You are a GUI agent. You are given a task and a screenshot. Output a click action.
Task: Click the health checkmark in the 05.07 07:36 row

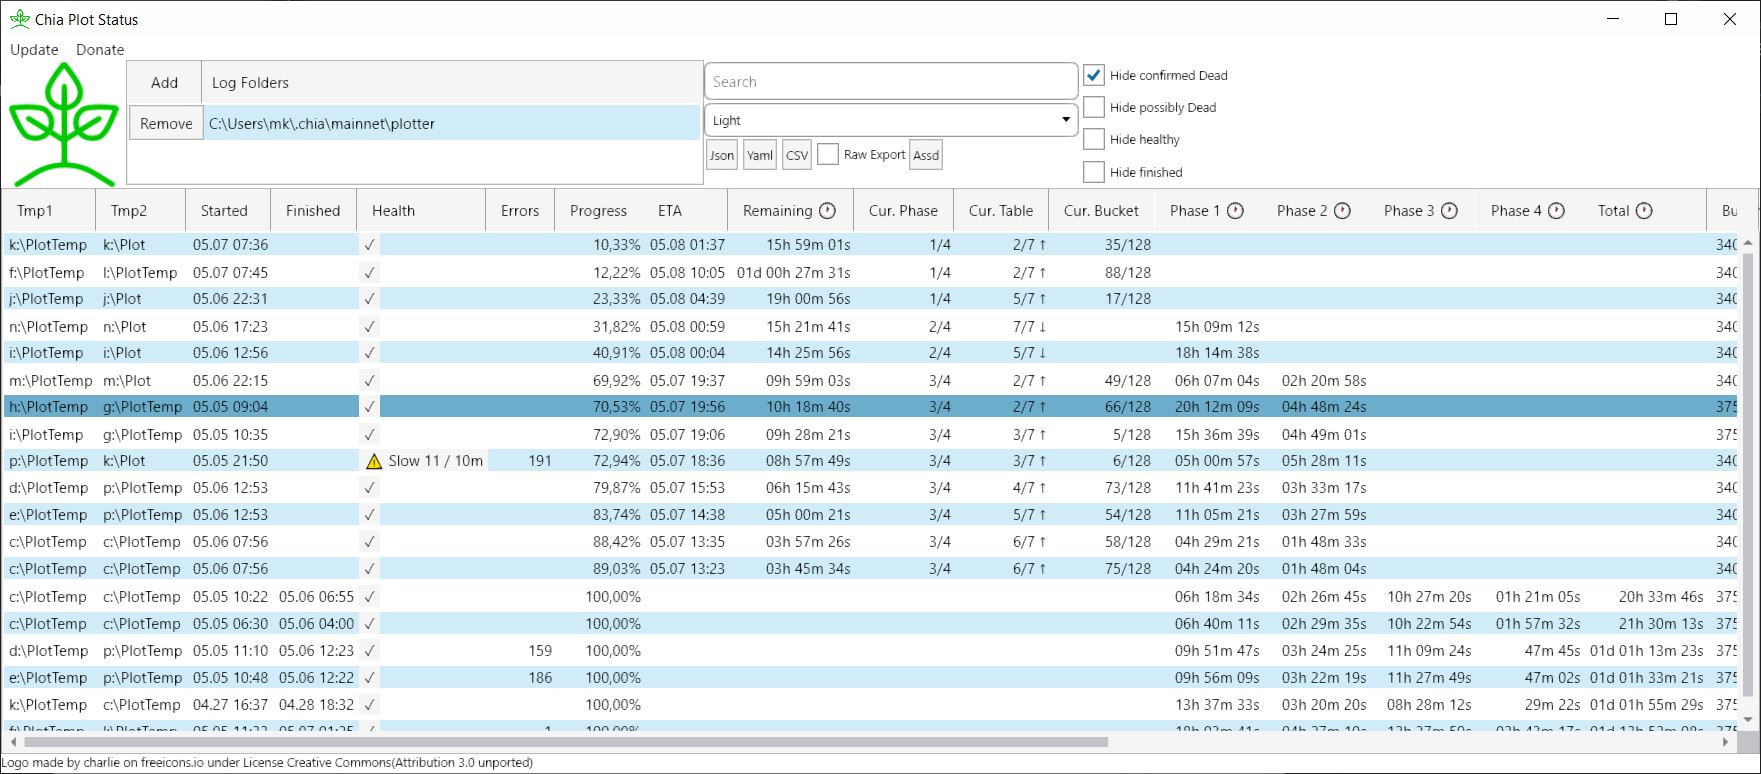click(x=370, y=245)
